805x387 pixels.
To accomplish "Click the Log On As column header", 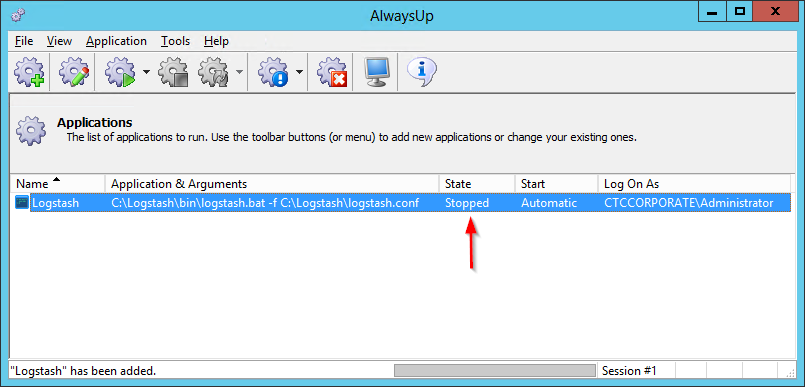I will tap(694, 184).
